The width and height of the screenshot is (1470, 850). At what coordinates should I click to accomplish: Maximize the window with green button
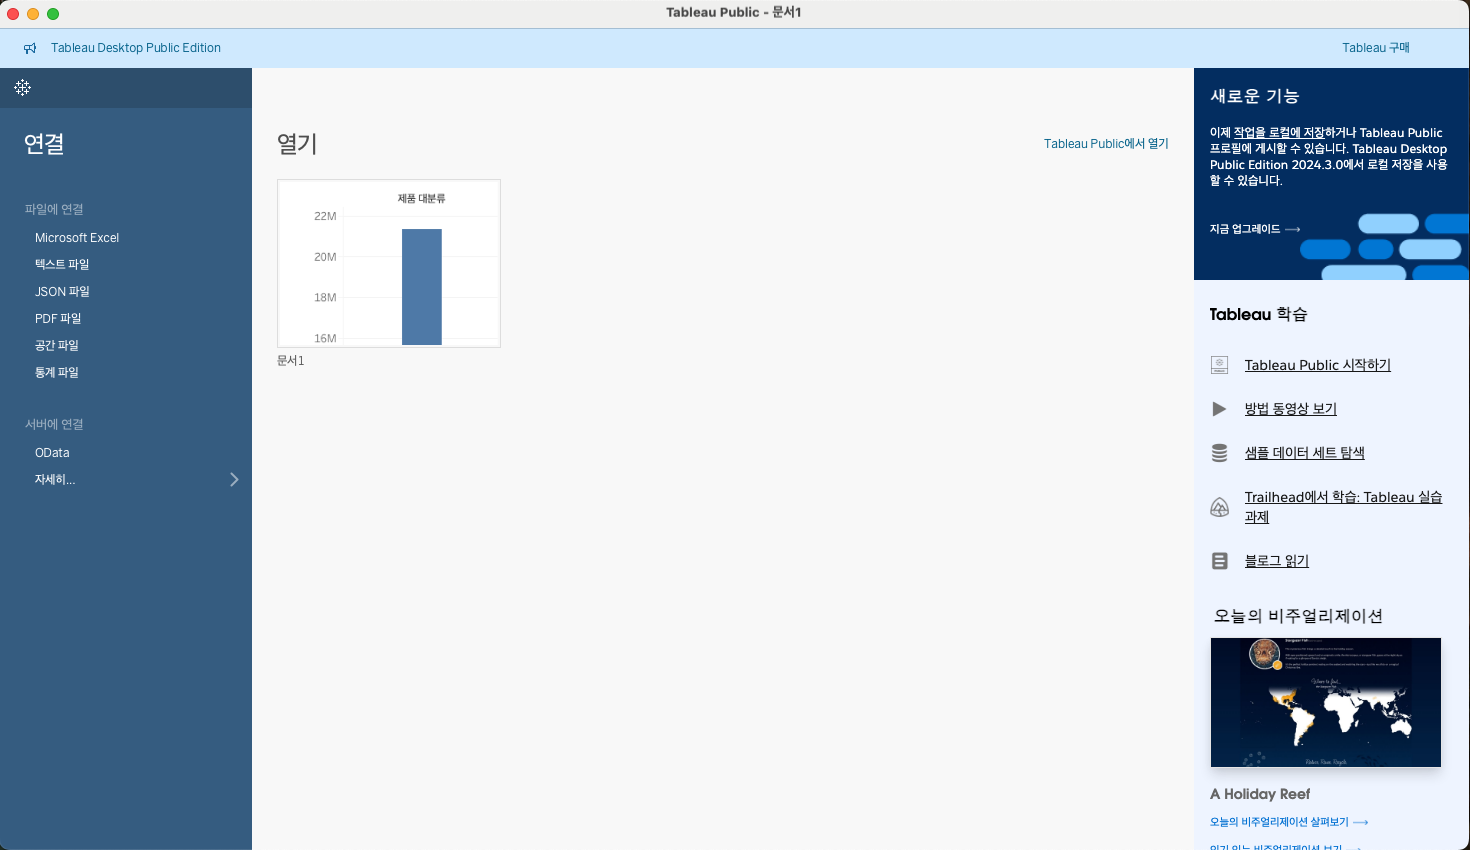pyautogui.click(x=53, y=13)
